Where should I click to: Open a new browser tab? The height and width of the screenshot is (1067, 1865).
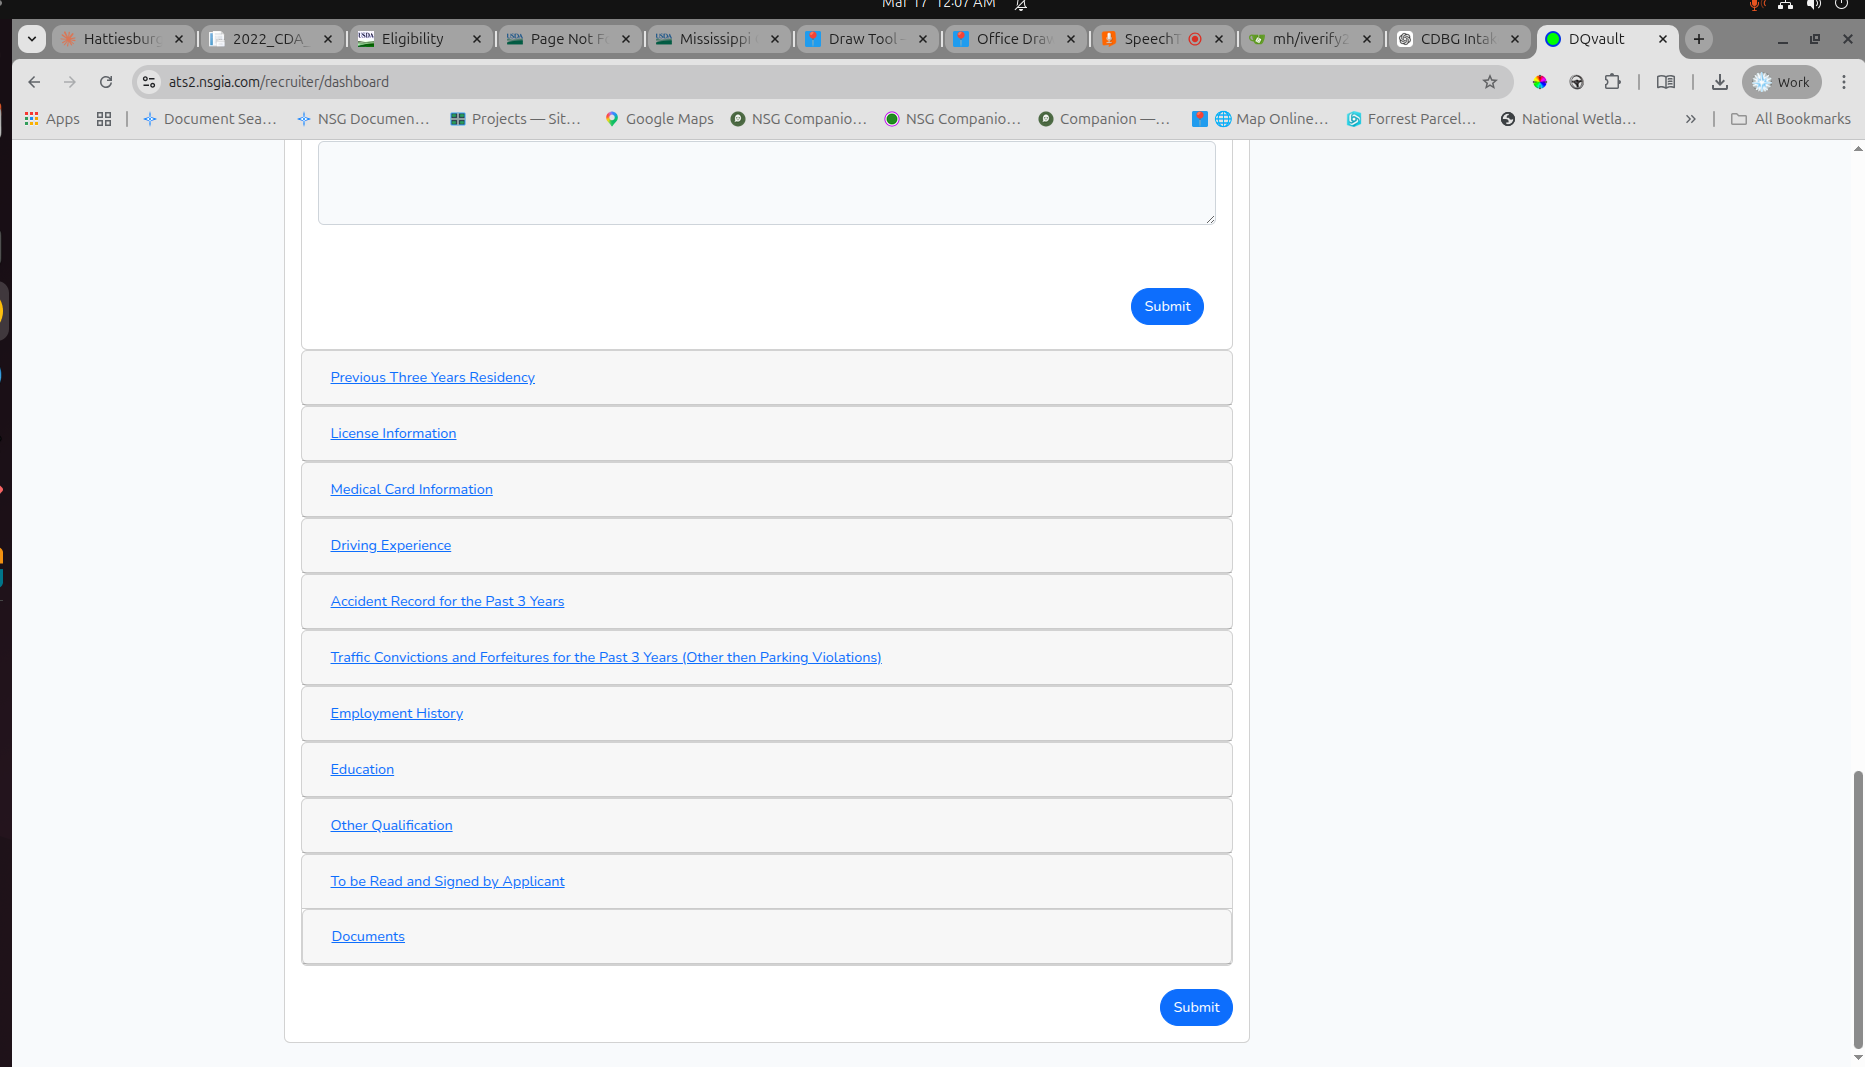(1698, 39)
